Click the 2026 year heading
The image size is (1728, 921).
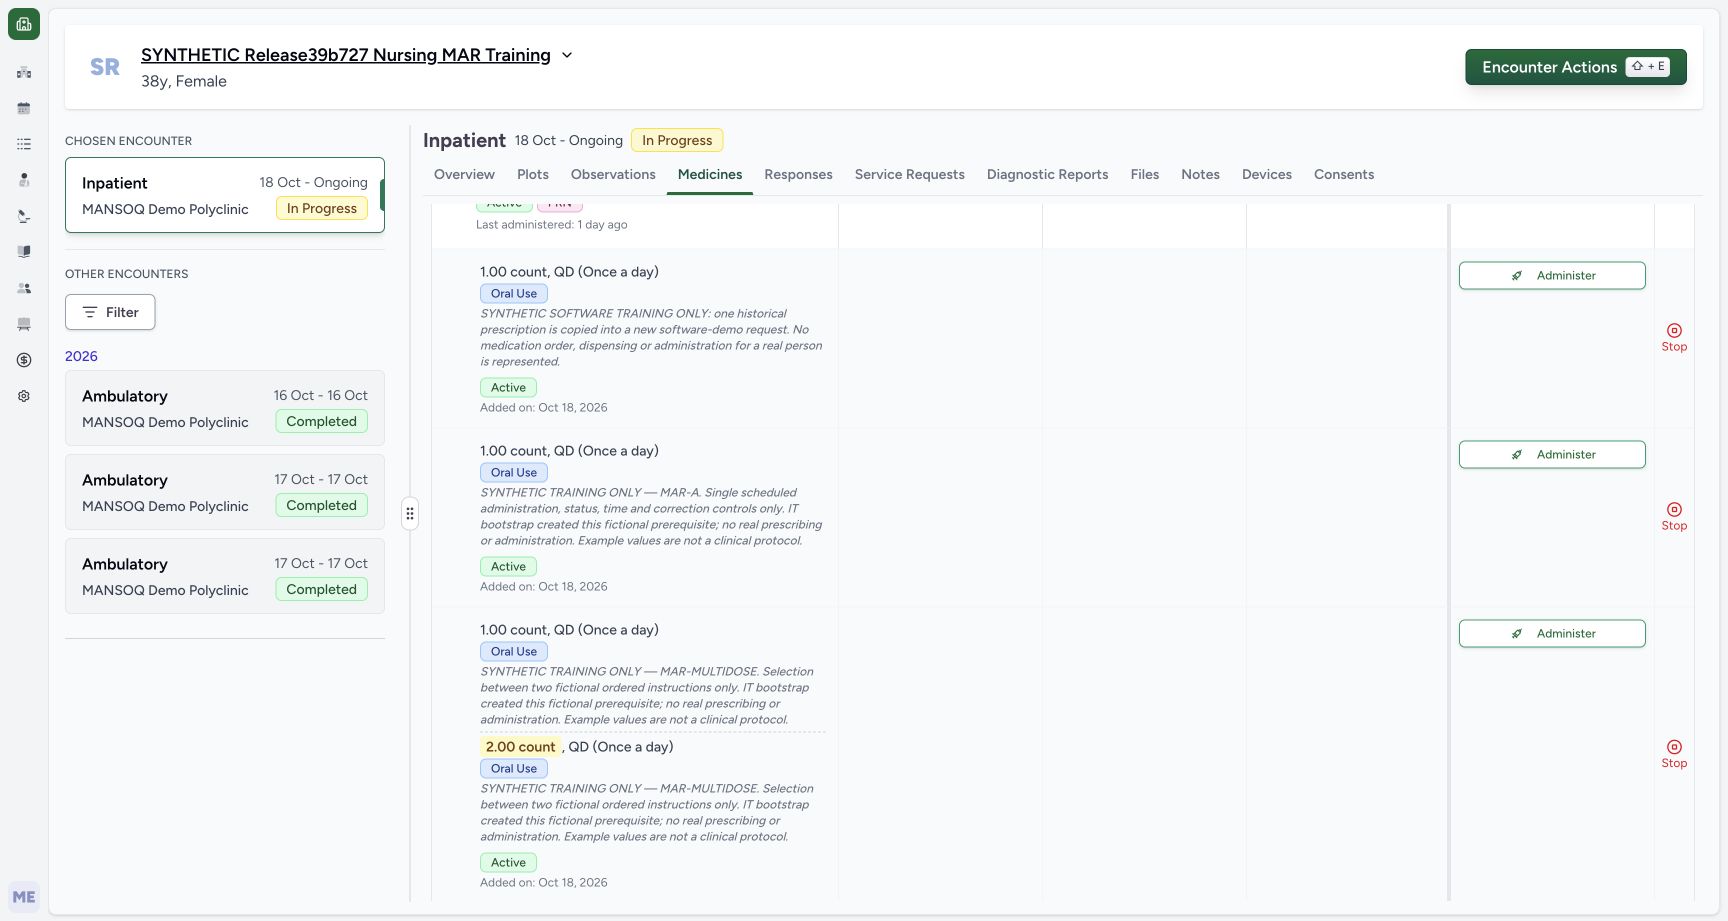coord(81,356)
